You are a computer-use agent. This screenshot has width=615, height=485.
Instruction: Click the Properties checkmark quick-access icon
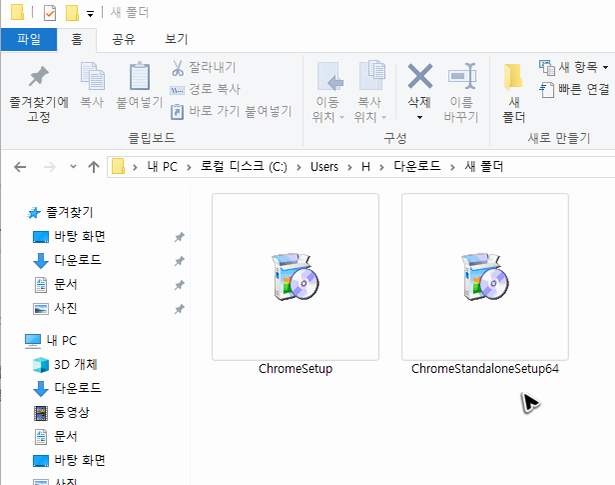coord(50,13)
